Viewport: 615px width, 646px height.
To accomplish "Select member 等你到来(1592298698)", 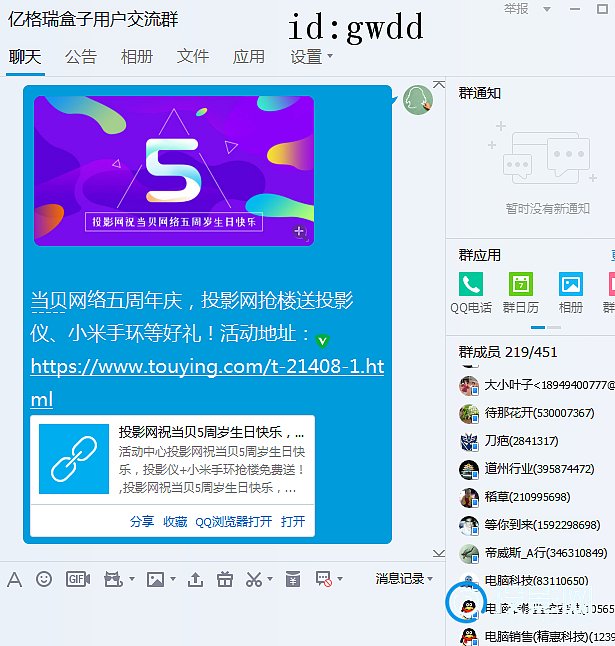I will 536,526.
